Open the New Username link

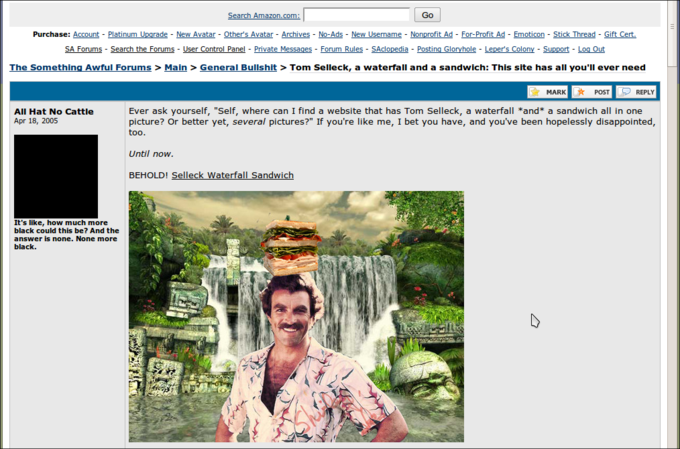[x=376, y=34]
